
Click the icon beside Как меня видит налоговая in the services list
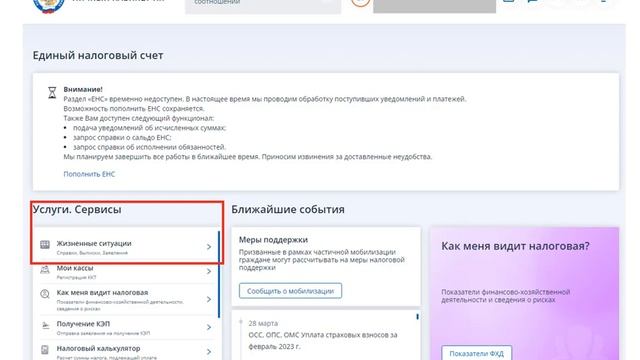(x=45, y=293)
